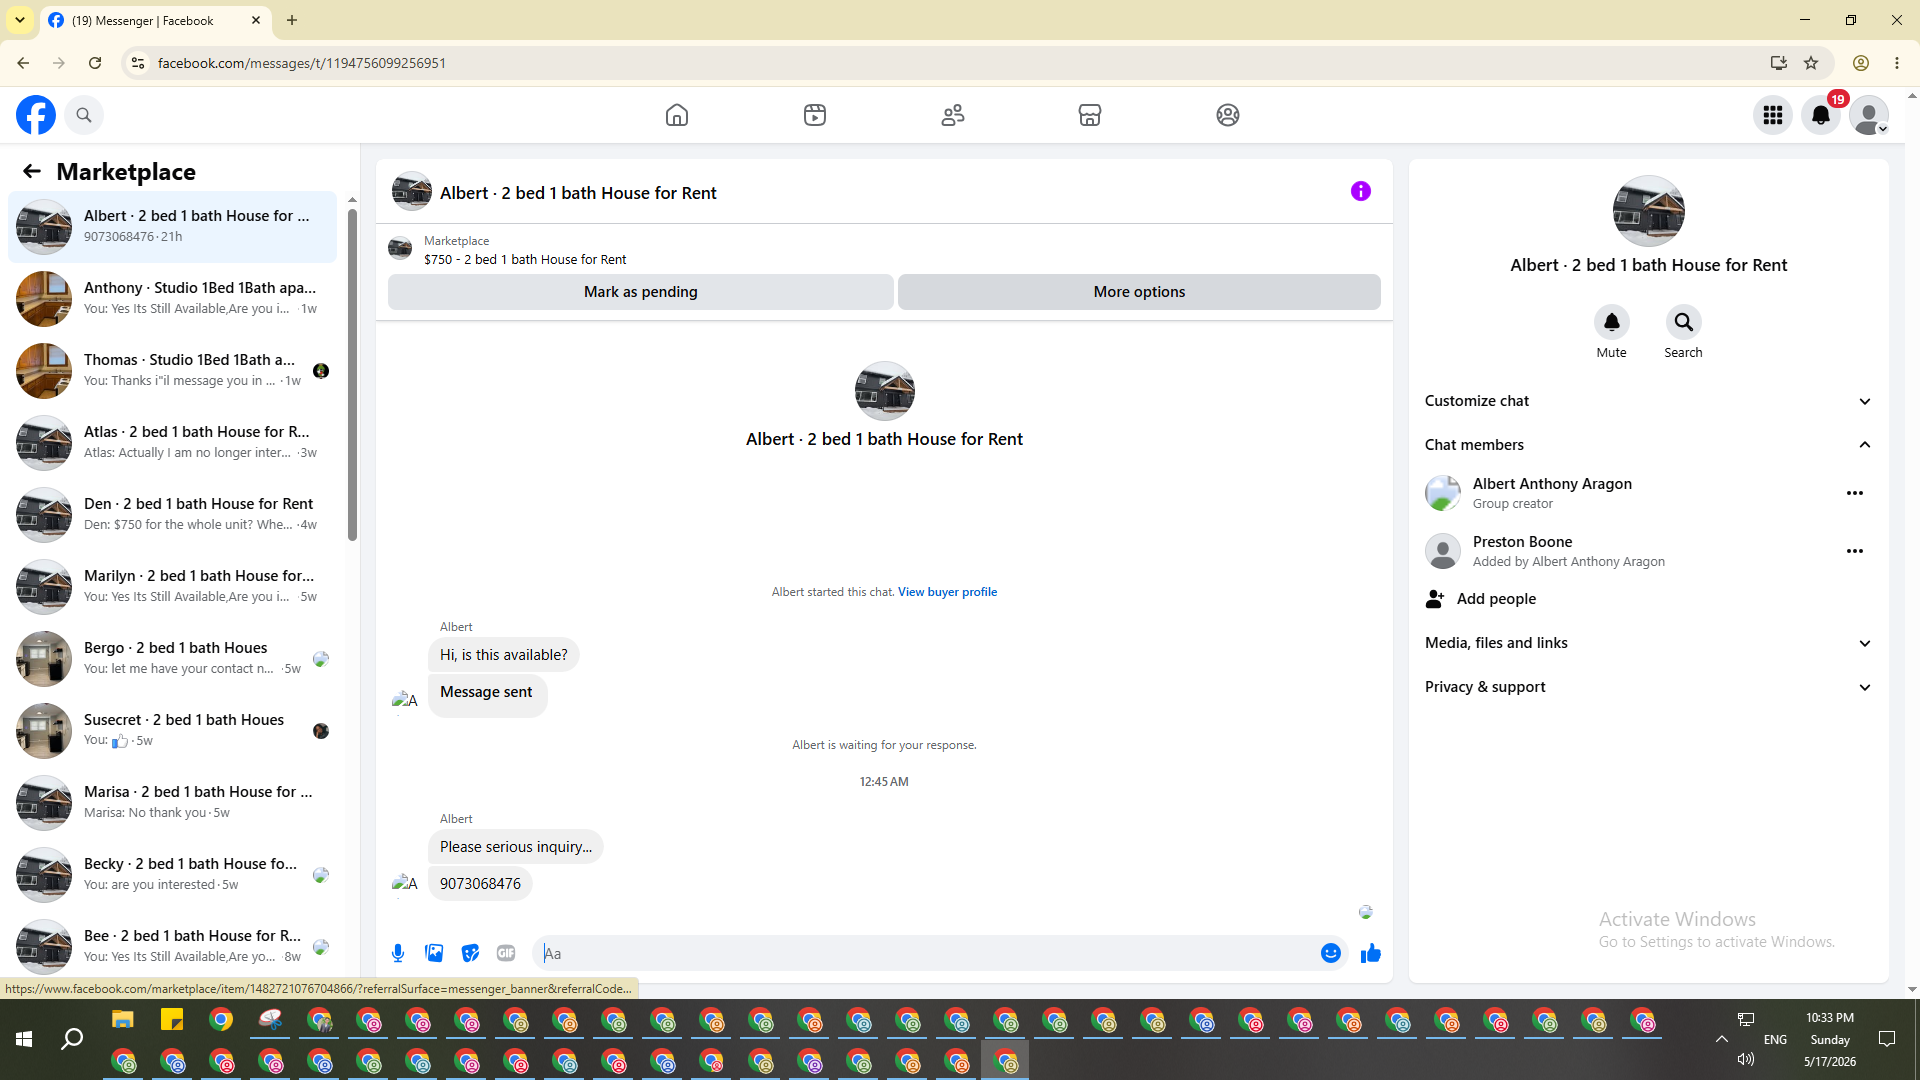This screenshot has width=1920, height=1080.
Task: Open the account profile menu avatar
Action: click(1869, 115)
